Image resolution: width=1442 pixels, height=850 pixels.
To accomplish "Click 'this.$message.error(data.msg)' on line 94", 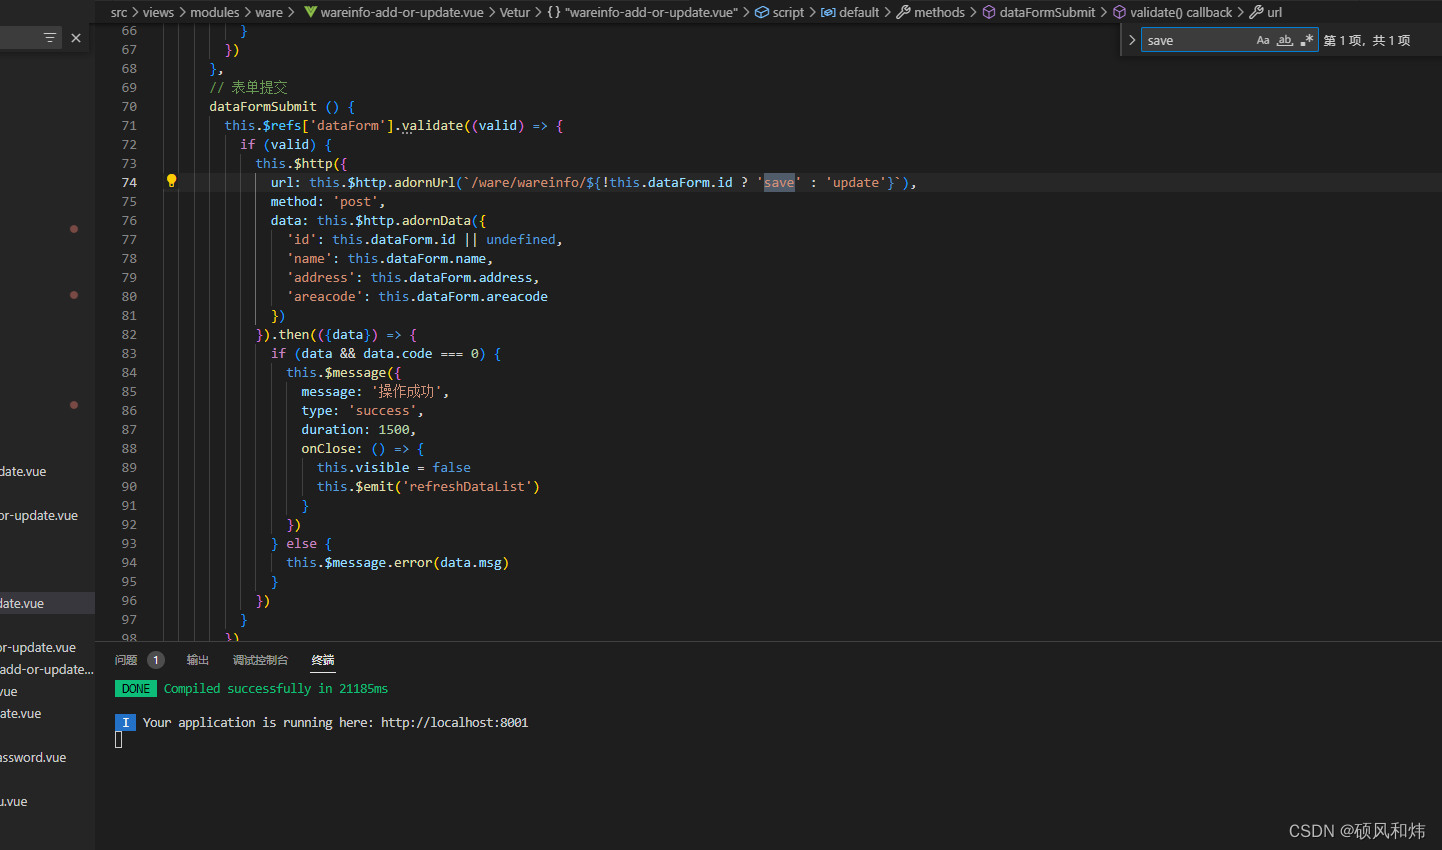I will [398, 562].
